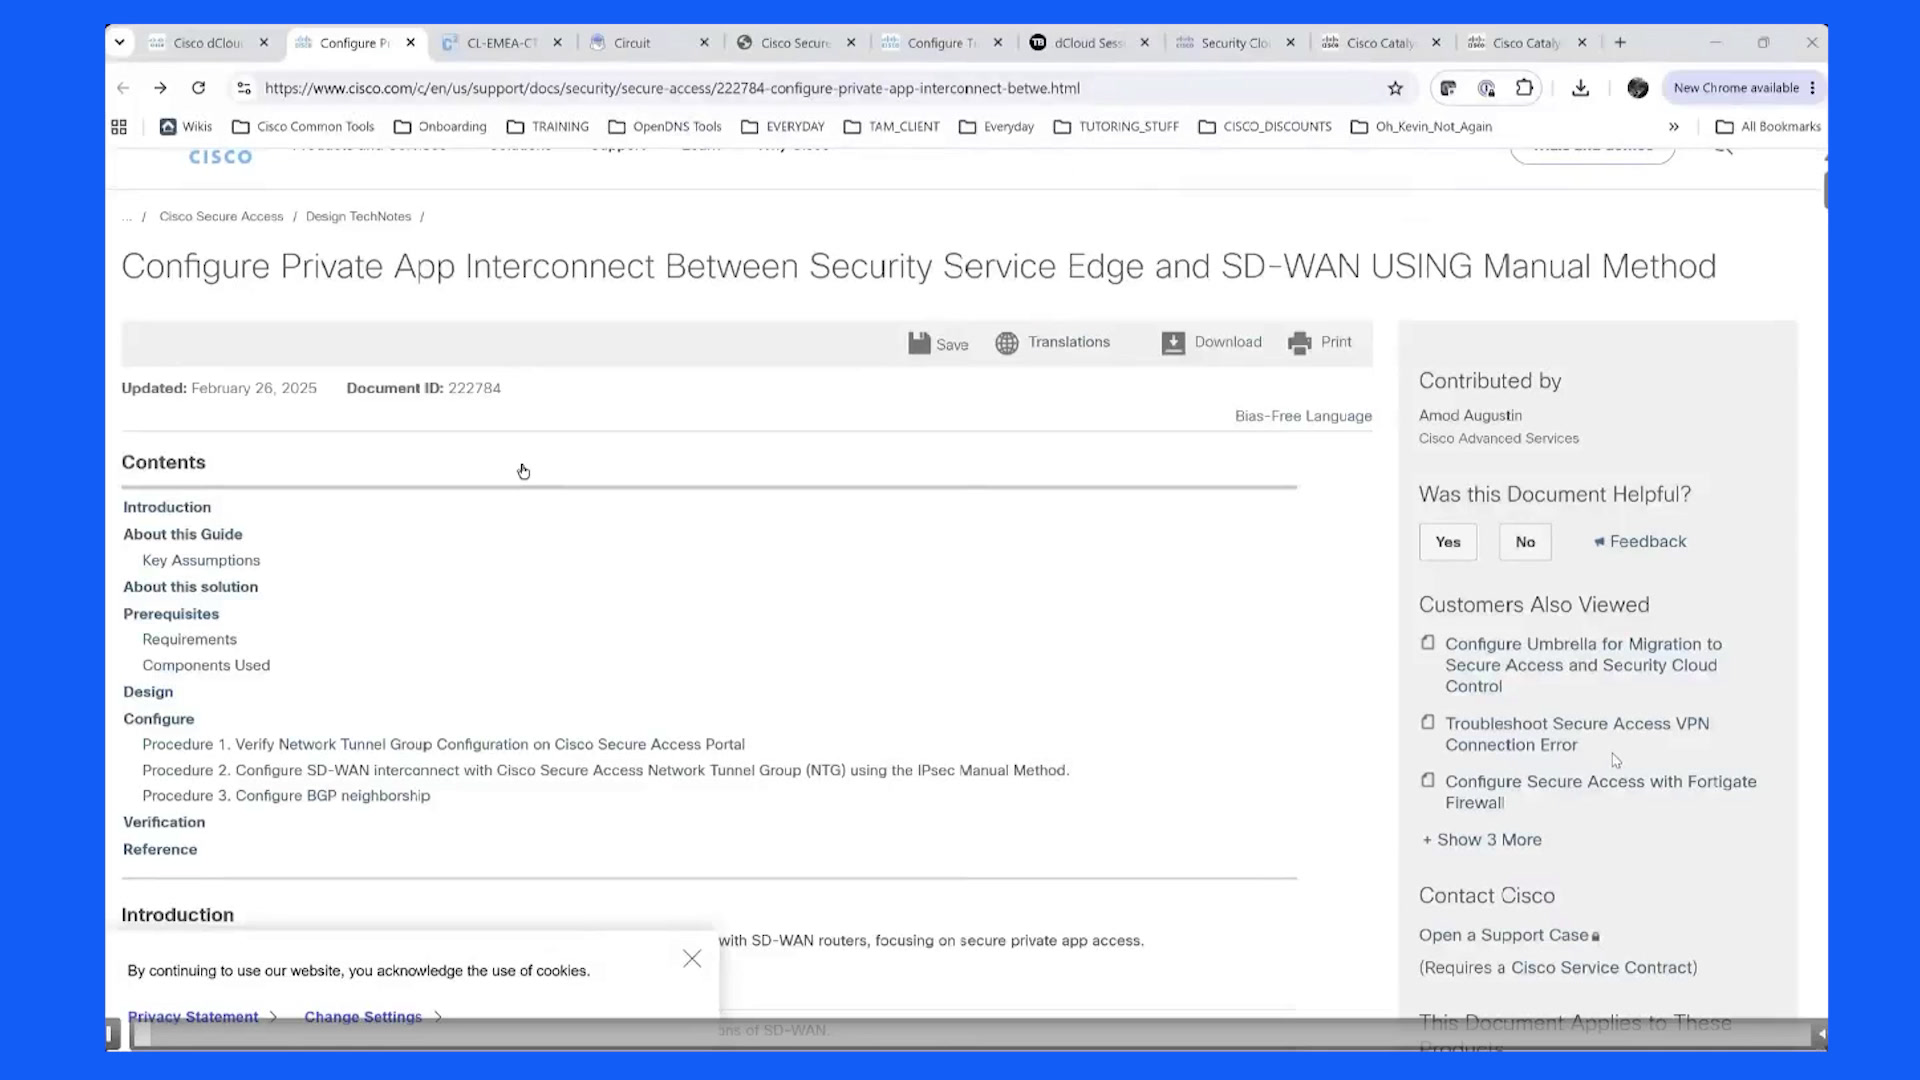1920x1080 pixels.
Task: Close the Circuit tab
Action: pos(704,42)
